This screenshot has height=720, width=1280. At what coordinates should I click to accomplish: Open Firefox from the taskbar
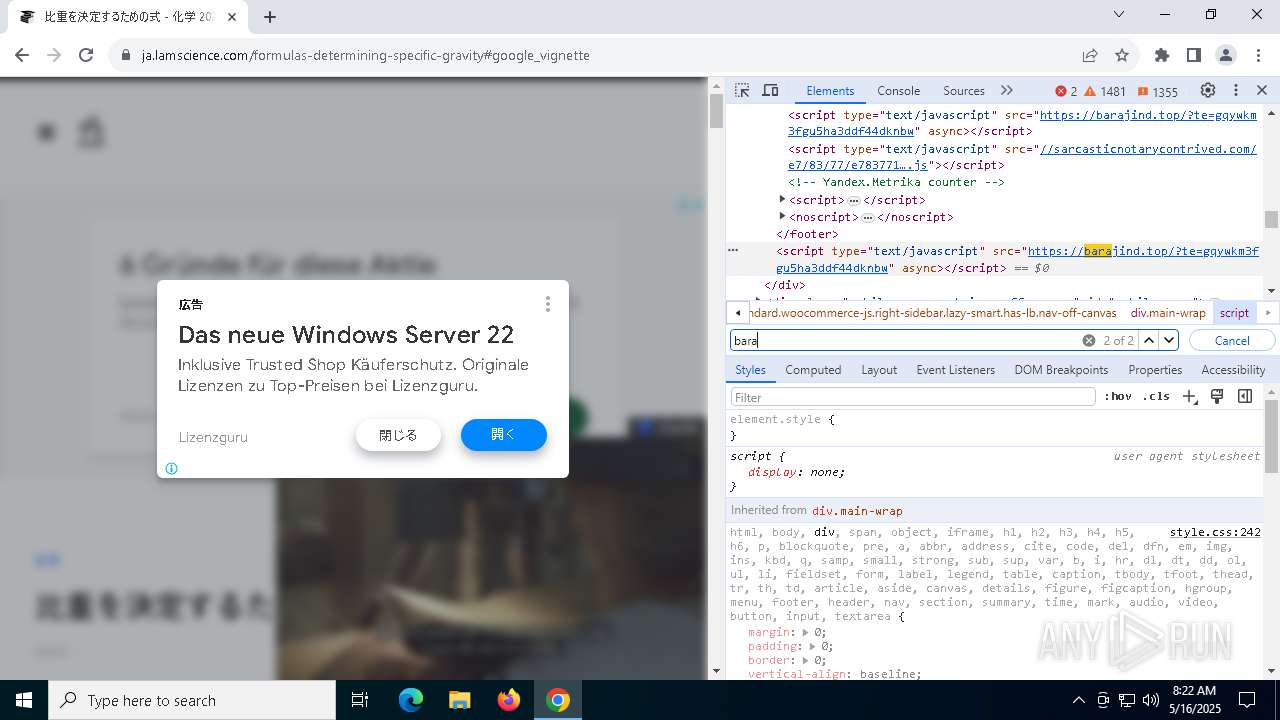[x=509, y=700]
